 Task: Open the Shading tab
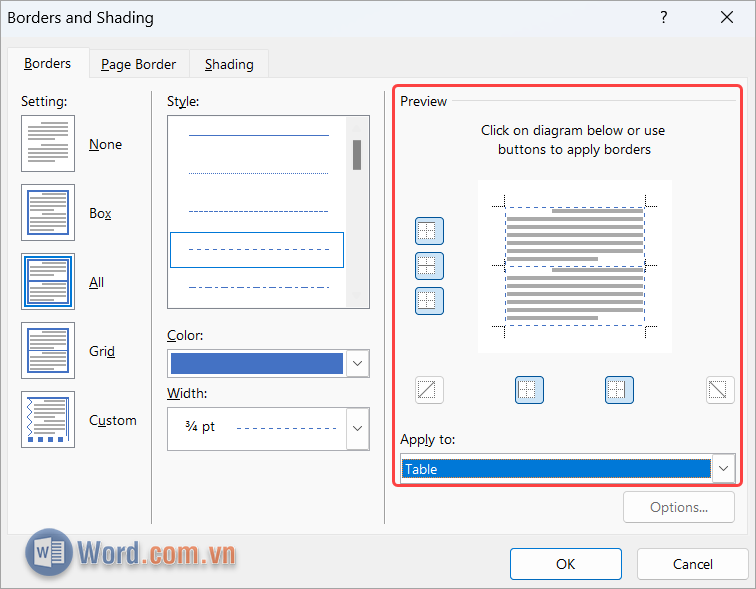(229, 64)
